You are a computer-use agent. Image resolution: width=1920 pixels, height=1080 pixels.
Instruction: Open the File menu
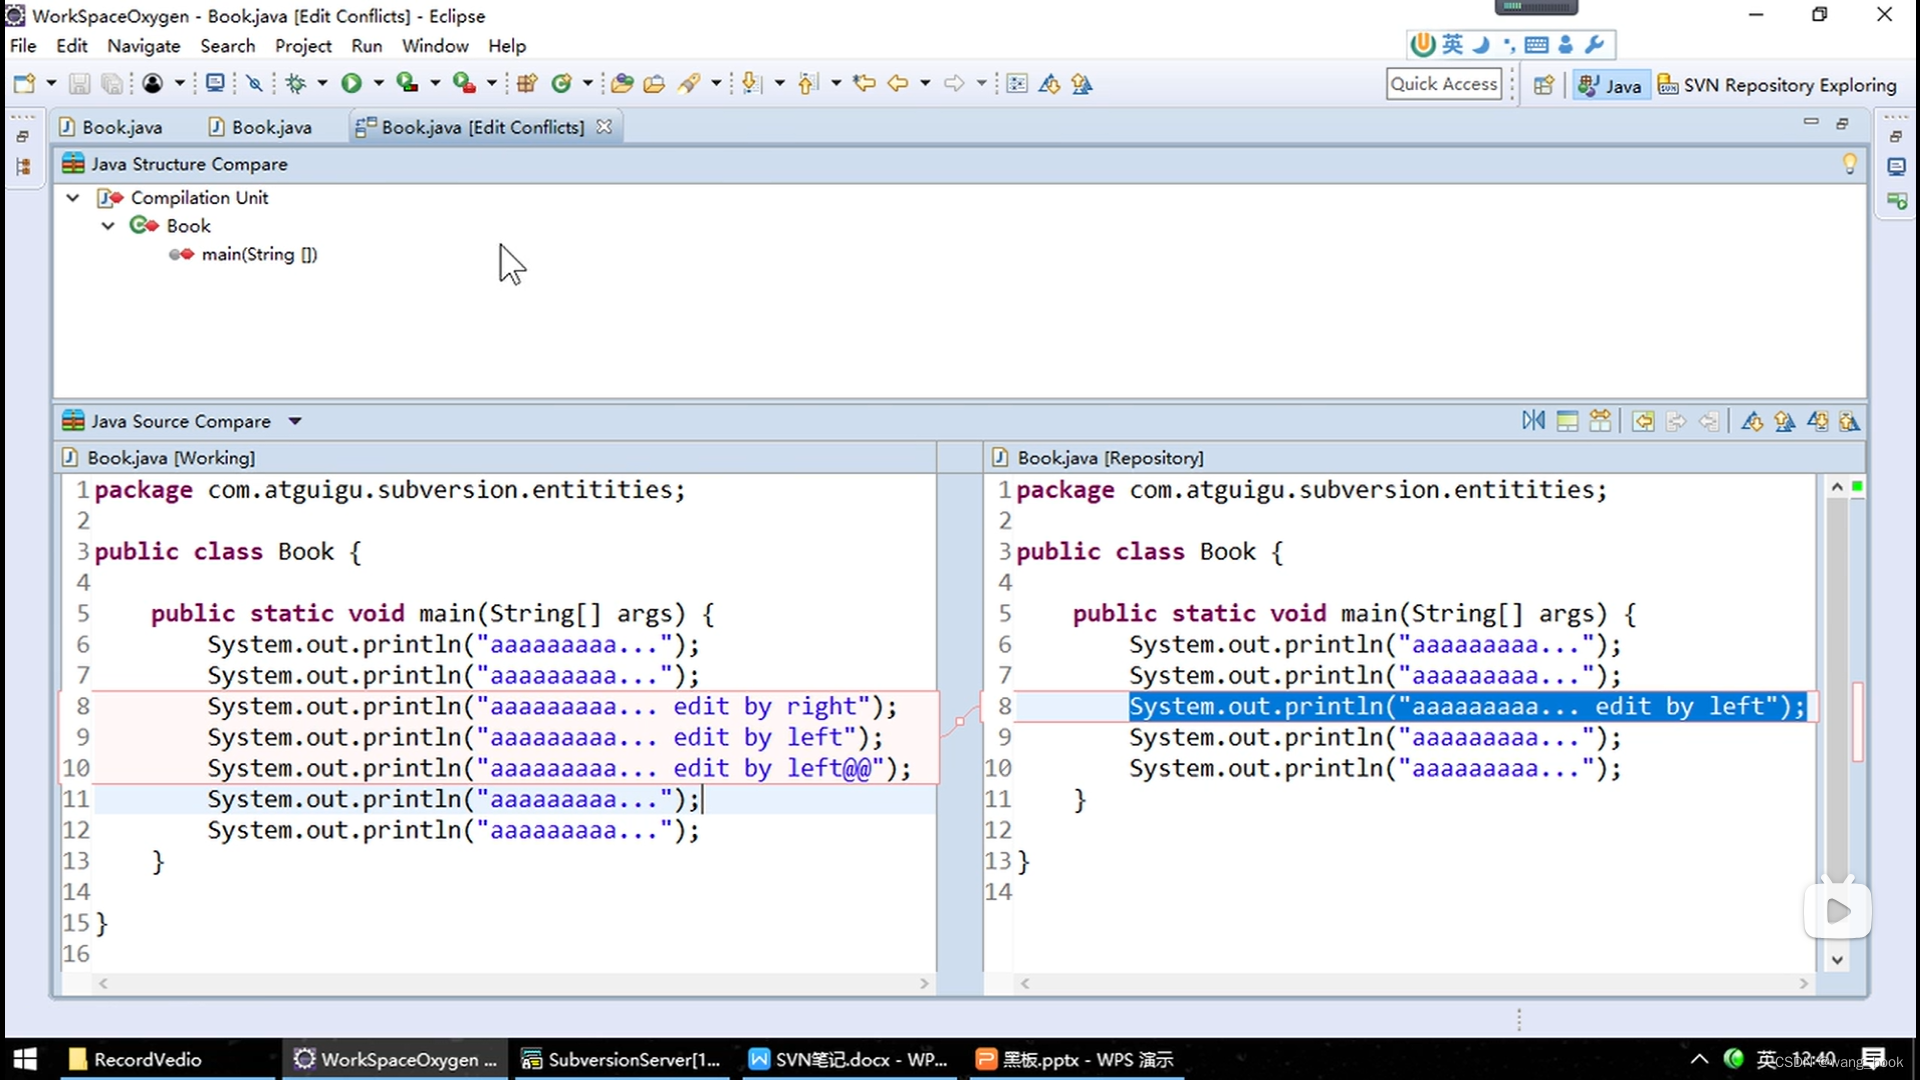[23, 46]
